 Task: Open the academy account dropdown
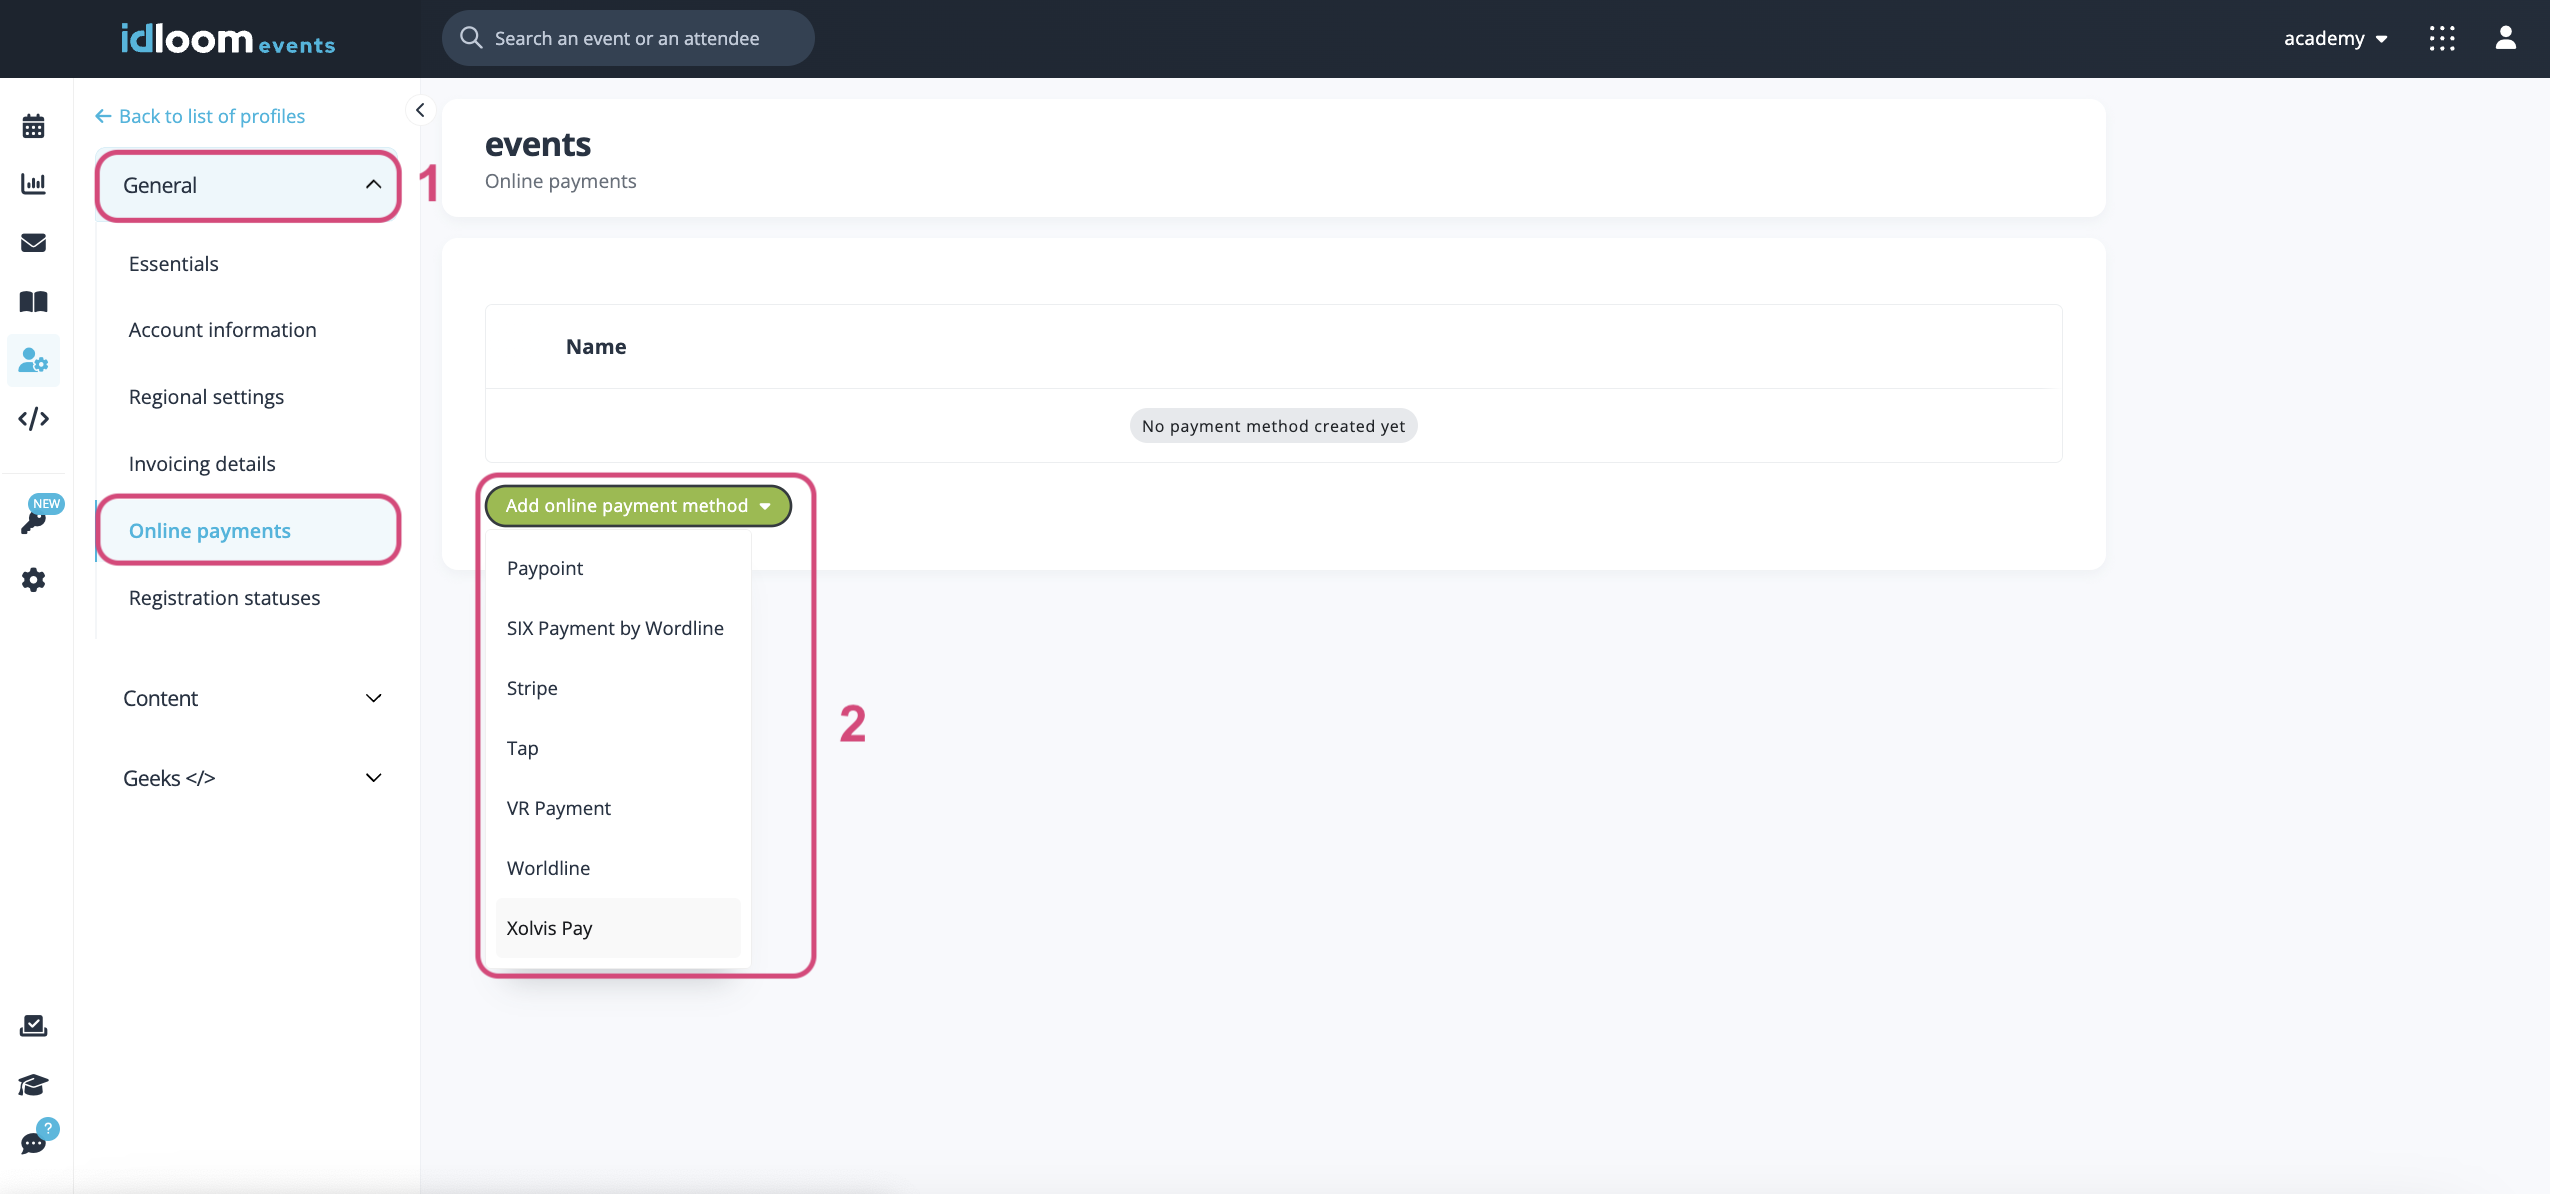(2335, 38)
